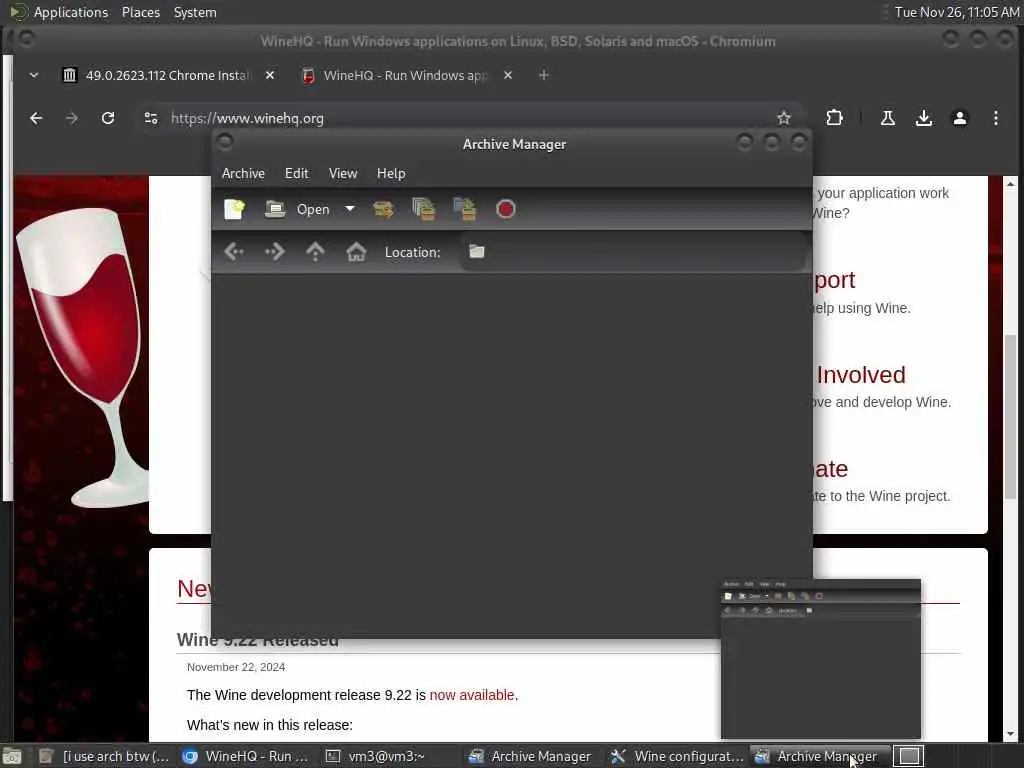Image resolution: width=1024 pixels, height=768 pixels.
Task: Open Chromium profile icon
Action: pos(959,118)
